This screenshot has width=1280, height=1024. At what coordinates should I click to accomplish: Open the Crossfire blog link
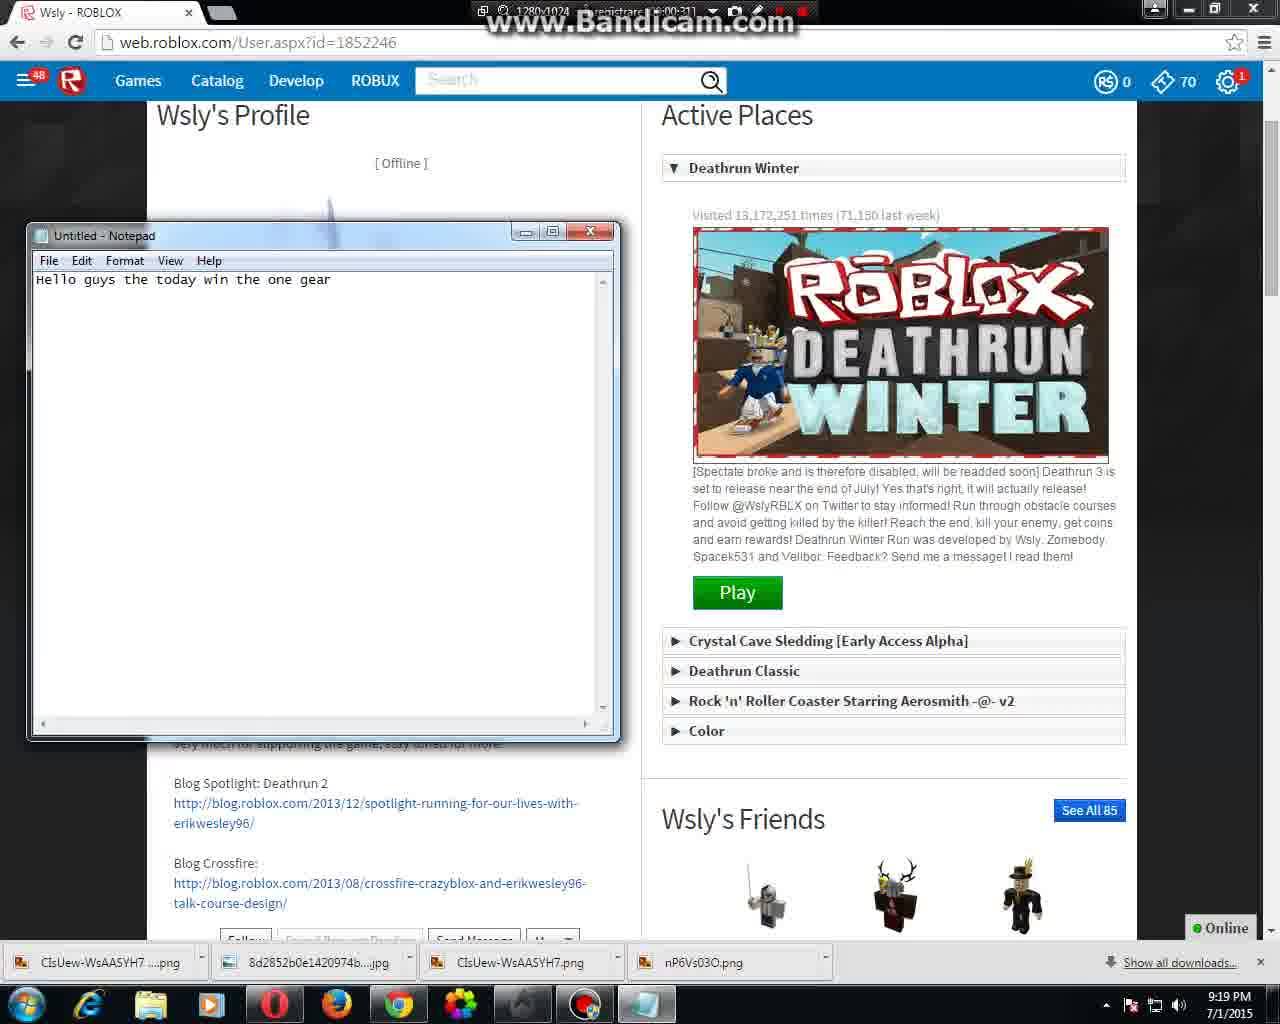[380, 893]
